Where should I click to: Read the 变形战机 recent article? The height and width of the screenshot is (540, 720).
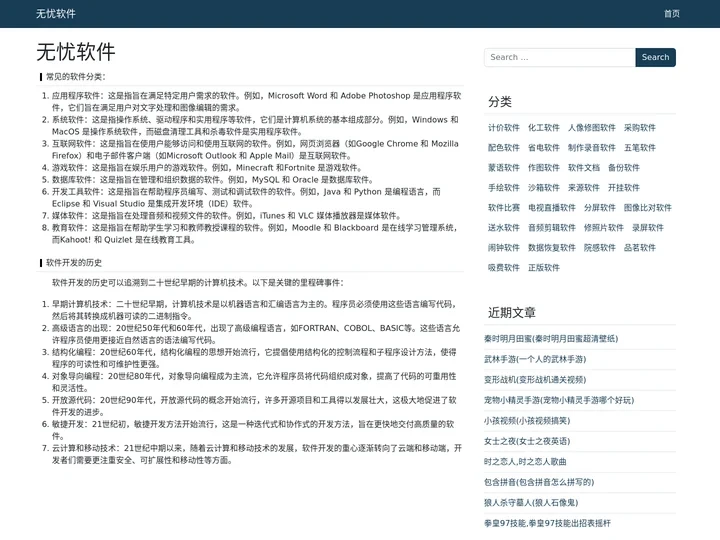535,380
